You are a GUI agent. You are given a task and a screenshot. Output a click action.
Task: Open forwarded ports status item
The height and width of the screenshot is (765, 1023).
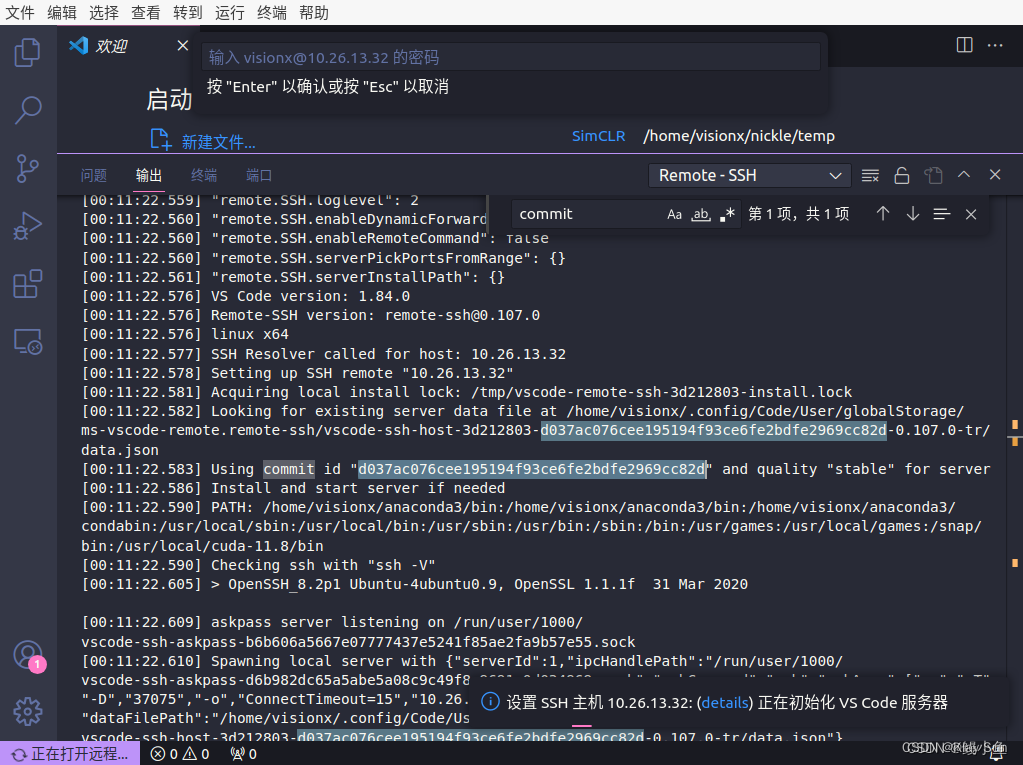[x=244, y=754]
